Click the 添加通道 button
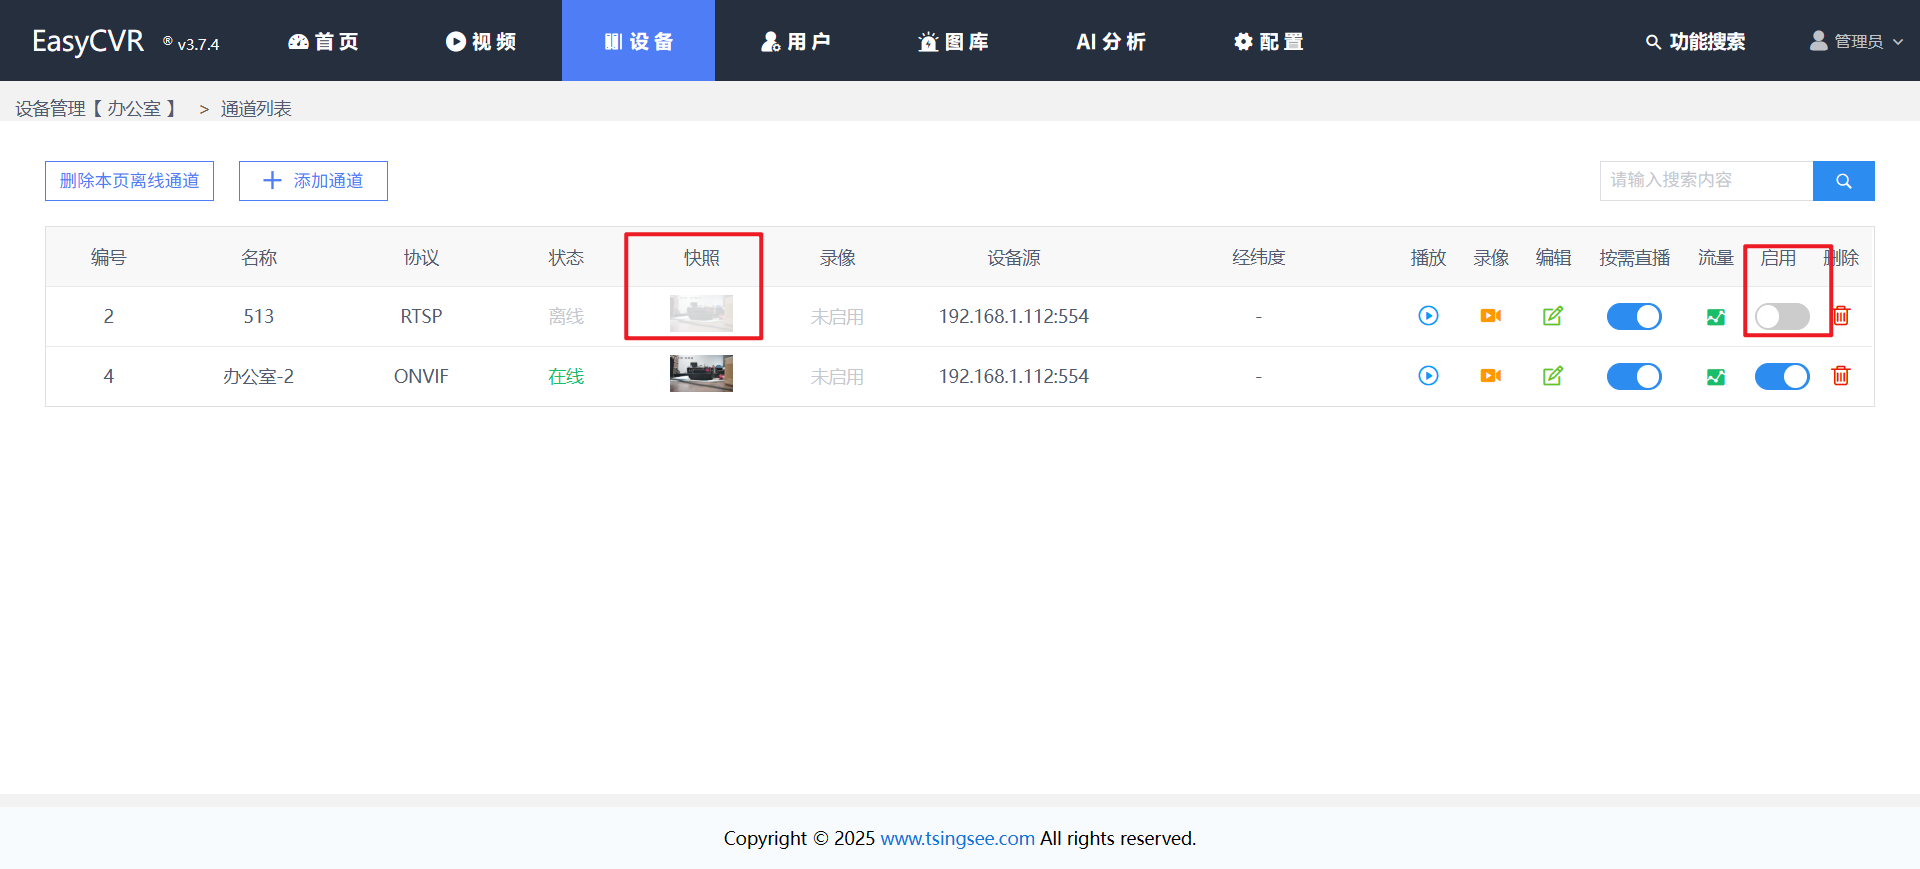This screenshot has height=869, width=1920. [x=313, y=181]
